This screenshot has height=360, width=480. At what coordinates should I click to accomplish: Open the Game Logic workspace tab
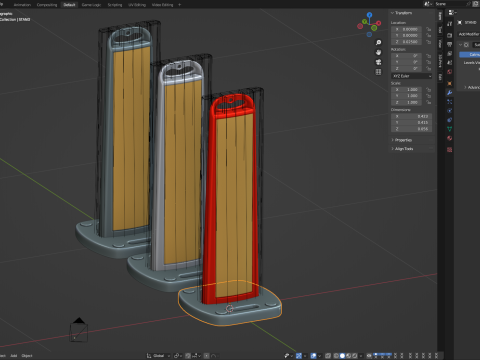pos(91,5)
